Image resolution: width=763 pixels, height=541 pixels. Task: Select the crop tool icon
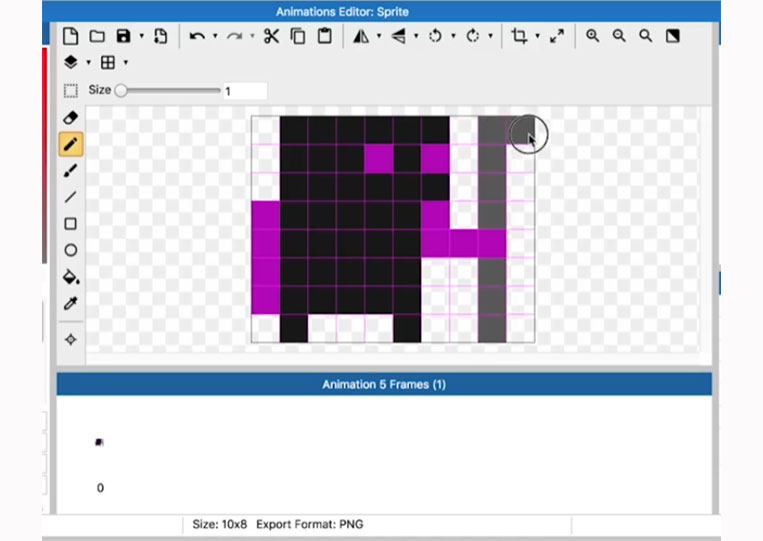pyautogui.click(x=519, y=36)
